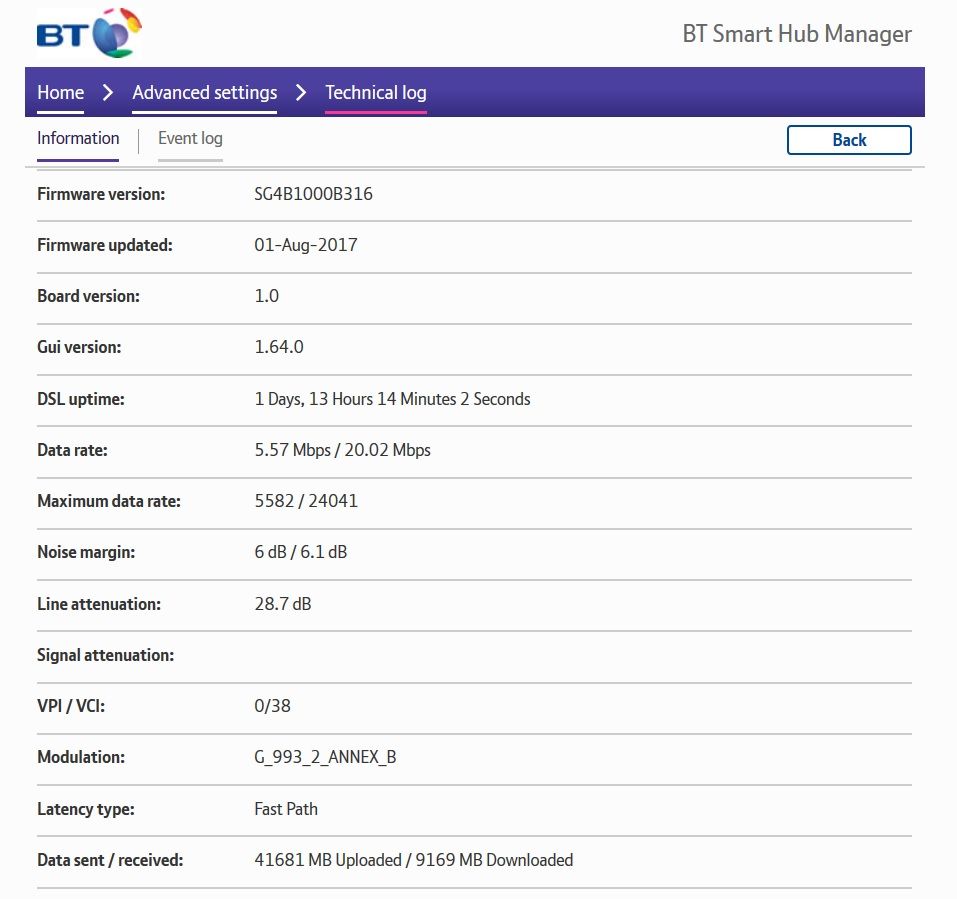957x899 pixels.
Task: Click the chevron after Advanced settings
Action: tap(301, 93)
